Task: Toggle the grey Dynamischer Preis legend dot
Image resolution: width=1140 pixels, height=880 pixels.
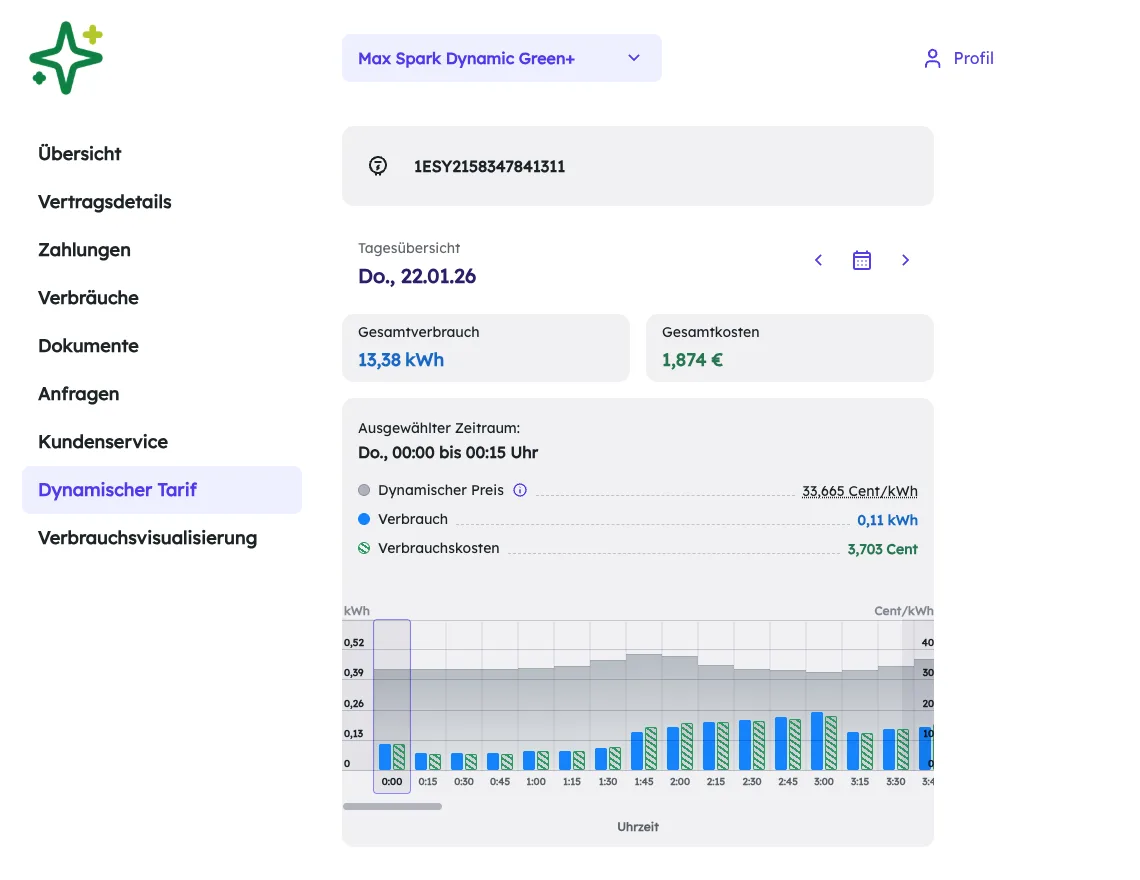Action: pyautogui.click(x=364, y=490)
